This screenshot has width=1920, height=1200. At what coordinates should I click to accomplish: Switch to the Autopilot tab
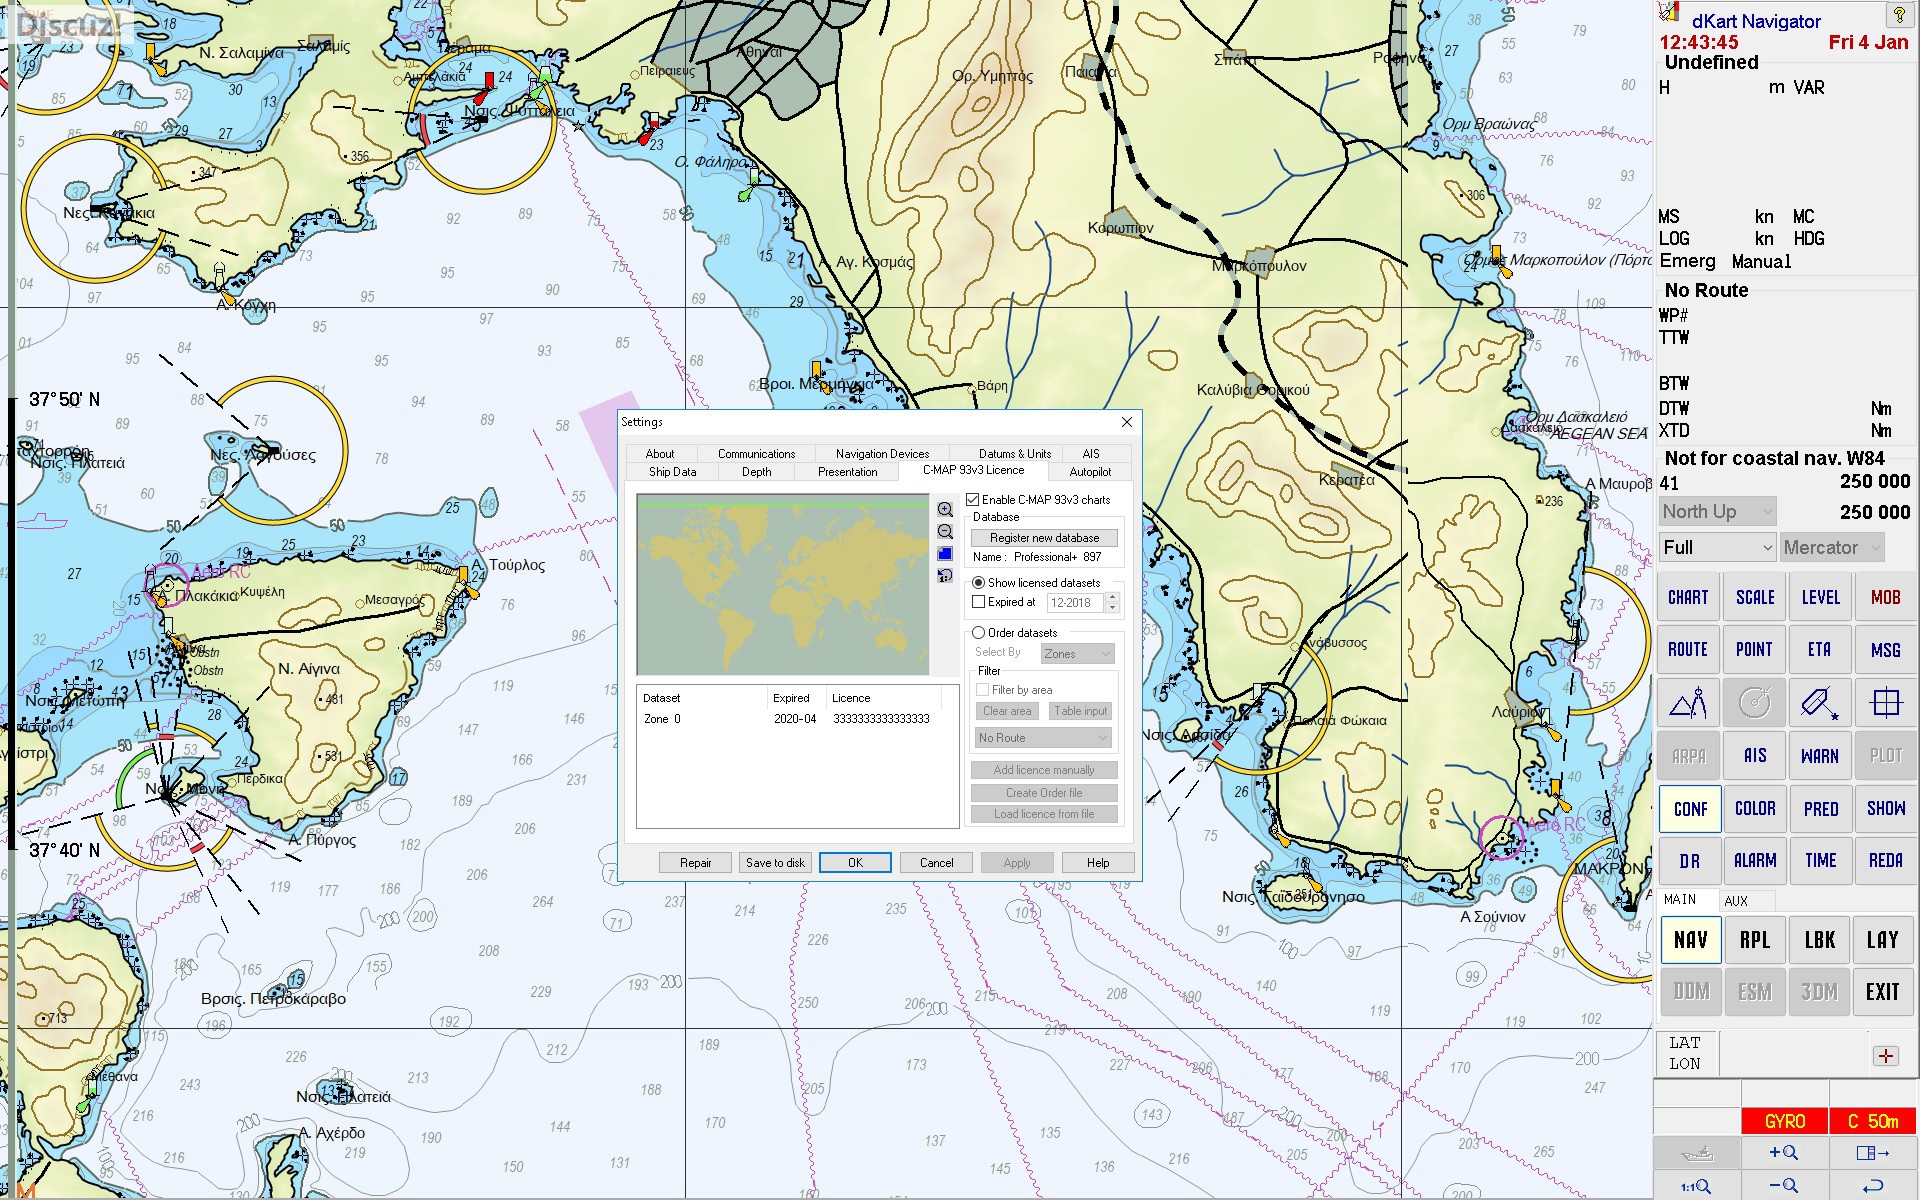point(1090,472)
